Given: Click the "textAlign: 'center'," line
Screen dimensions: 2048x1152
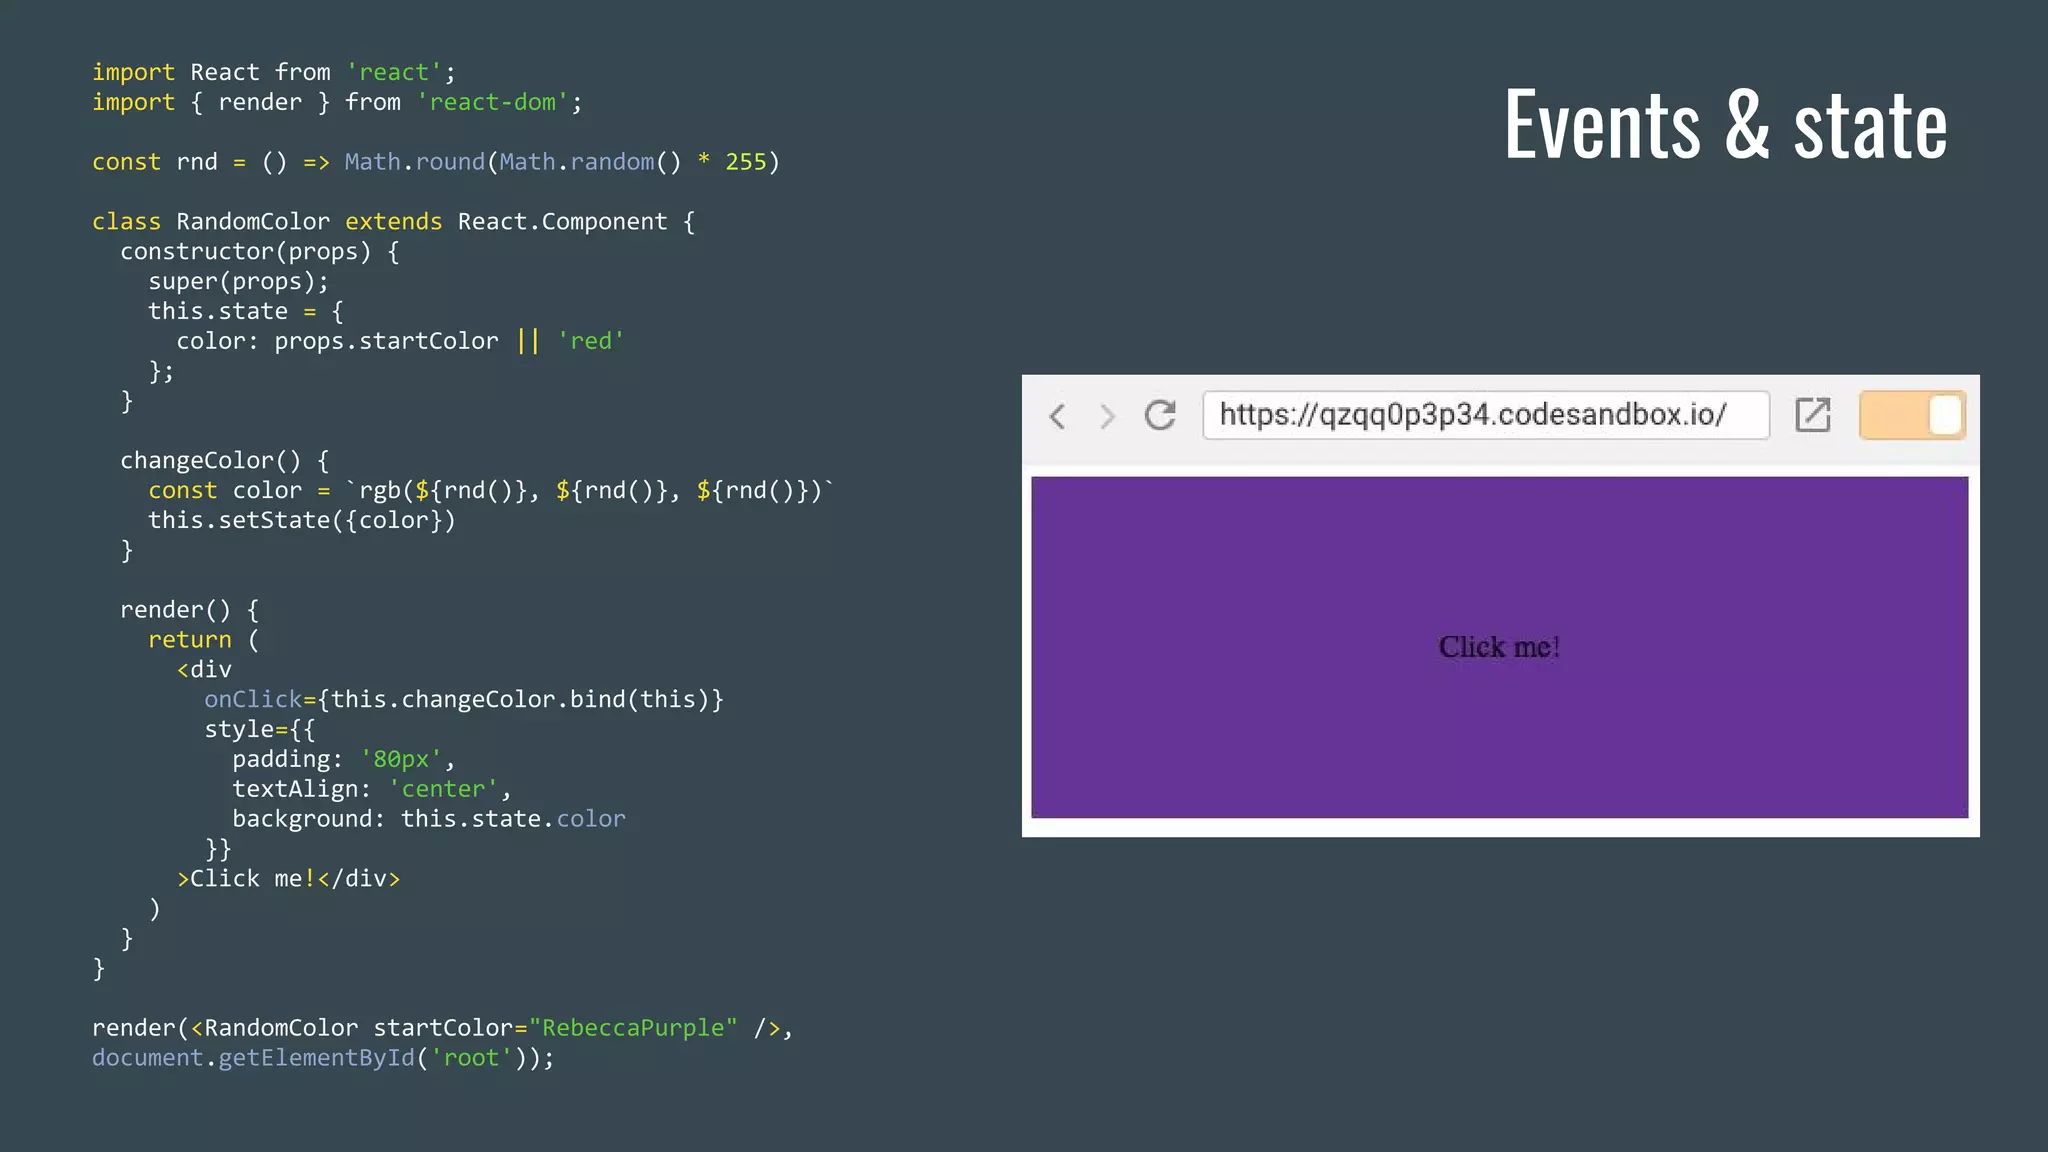Looking at the screenshot, I should click(372, 789).
